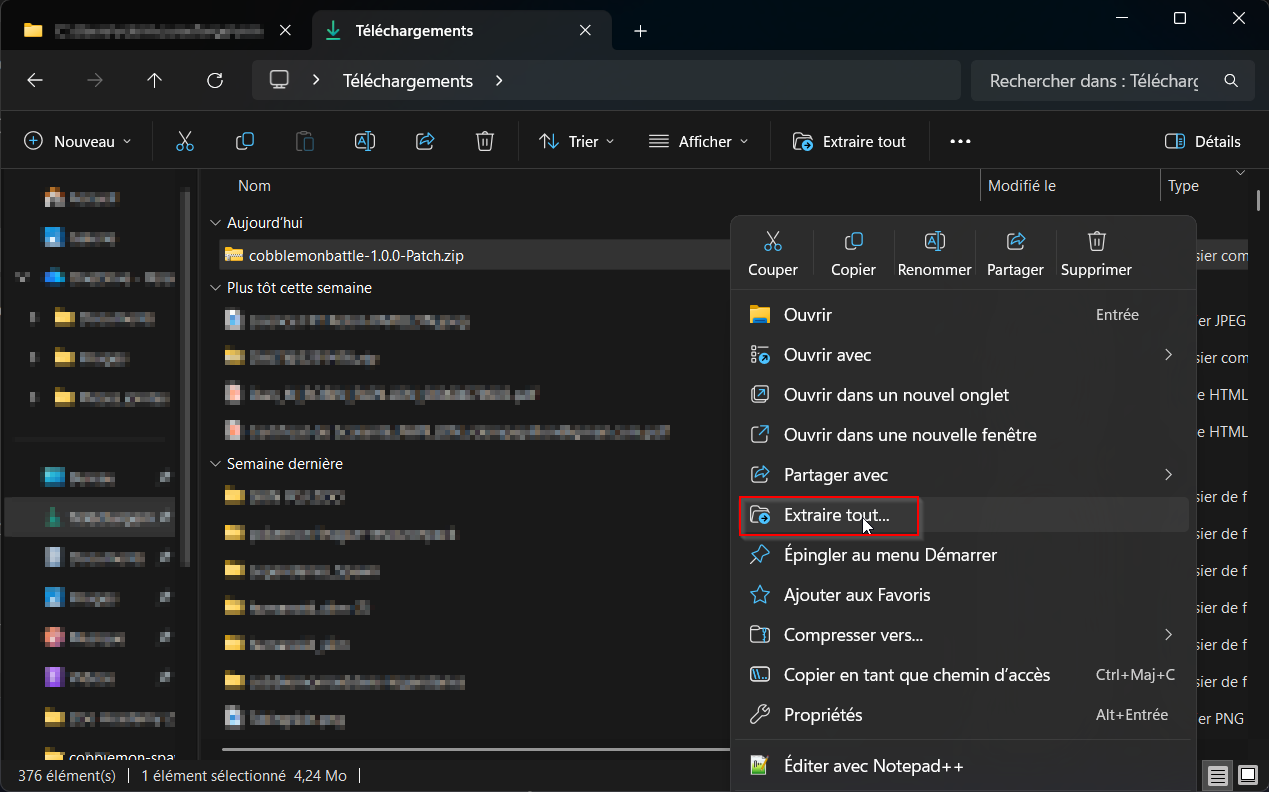
Task: Collapse the Aujourd'hui group
Action: (214, 223)
